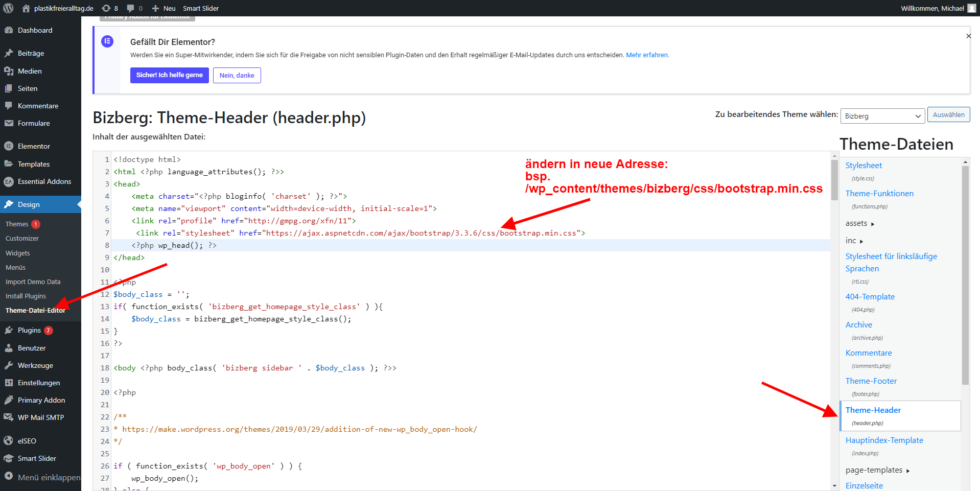Open Import Demo Data submenu item
The height and width of the screenshot is (491, 980).
click(x=32, y=282)
